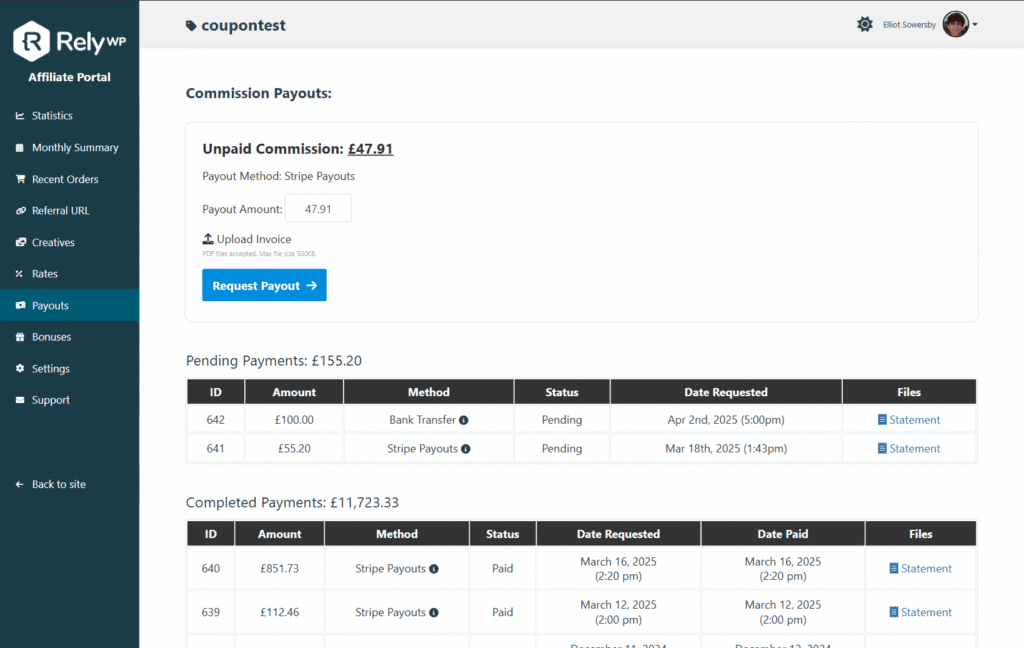Click the Apr 2nd, 2025 (5:00pm) date cell
Screen dimensions: 1024x648
(726, 420)
